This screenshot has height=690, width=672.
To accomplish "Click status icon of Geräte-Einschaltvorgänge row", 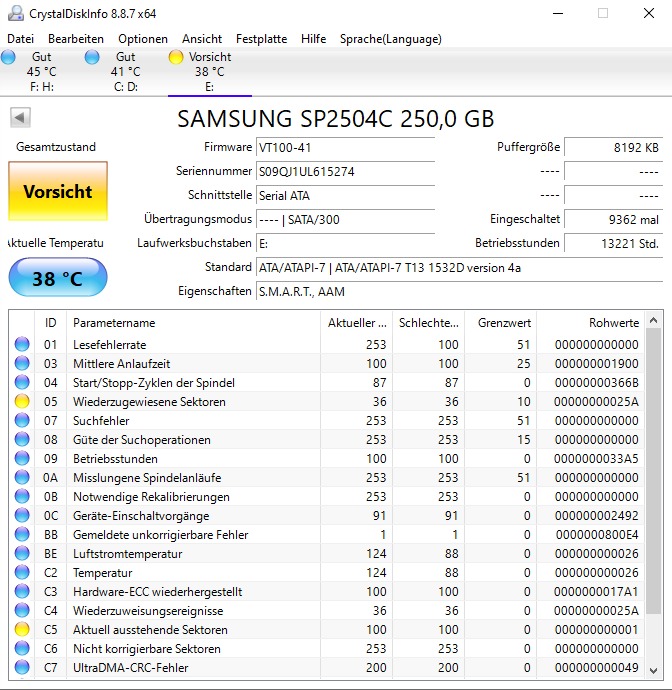I will 22,515.
